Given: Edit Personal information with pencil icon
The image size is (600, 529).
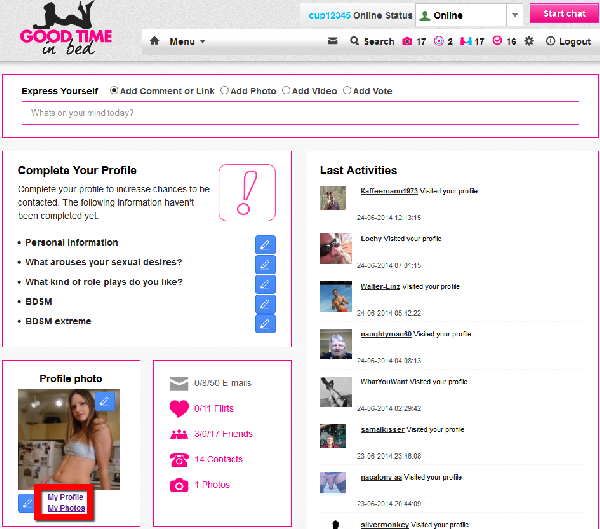Looking at the screenshot, I should tap(265, 245).
